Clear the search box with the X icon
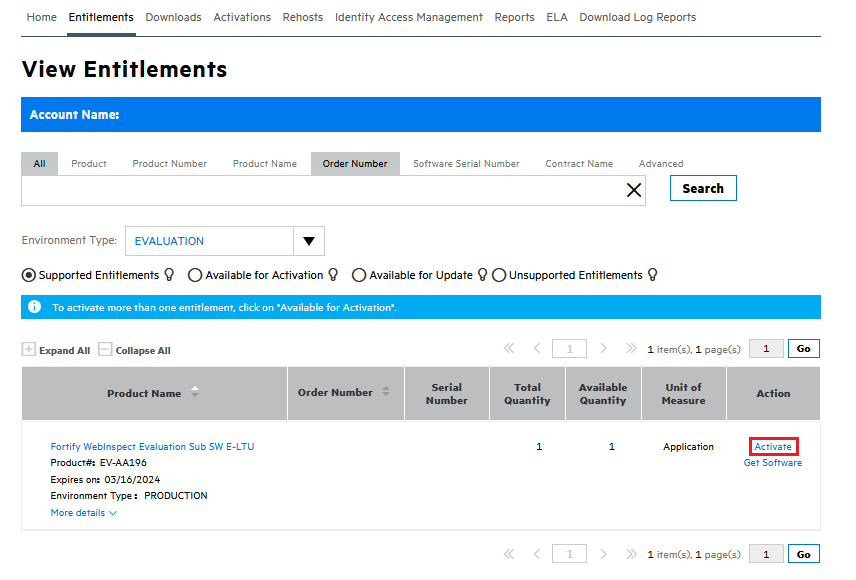856x580 pixels. pos(634,190)
